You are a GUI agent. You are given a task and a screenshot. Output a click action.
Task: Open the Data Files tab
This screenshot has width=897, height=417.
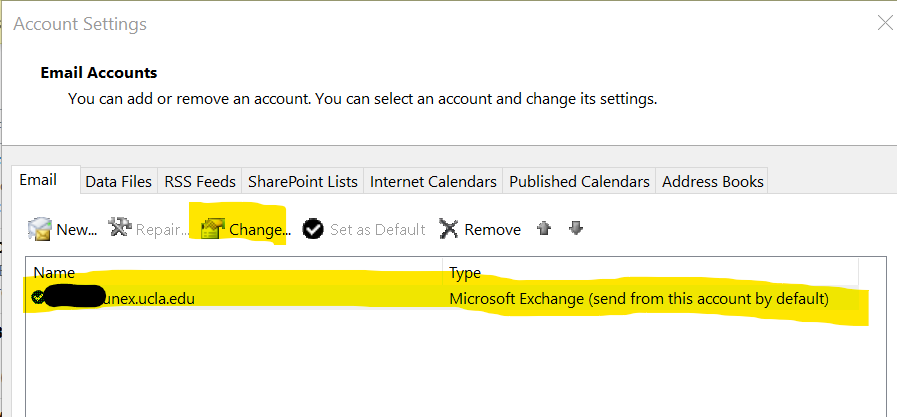118,181
